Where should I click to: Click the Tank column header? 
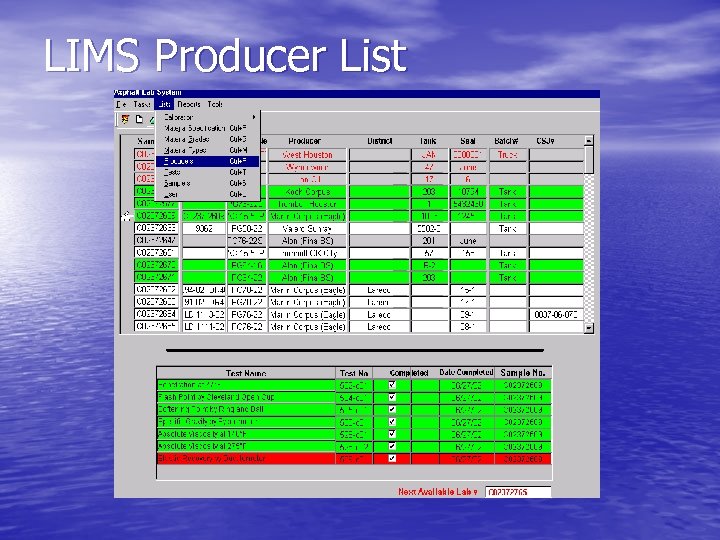tap(428, 141)
